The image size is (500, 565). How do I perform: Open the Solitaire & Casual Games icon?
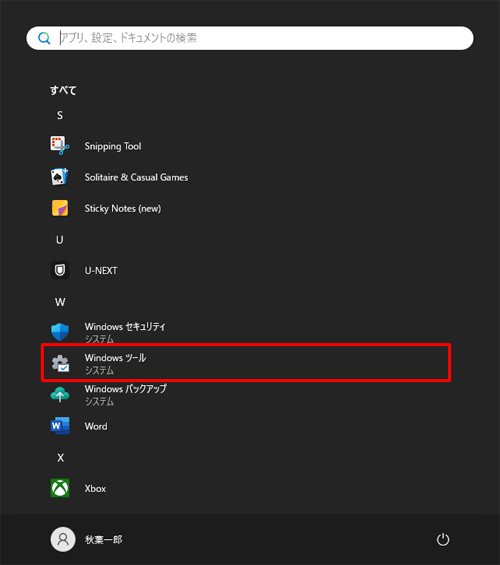pyautogui.click(x=59, y=177)
